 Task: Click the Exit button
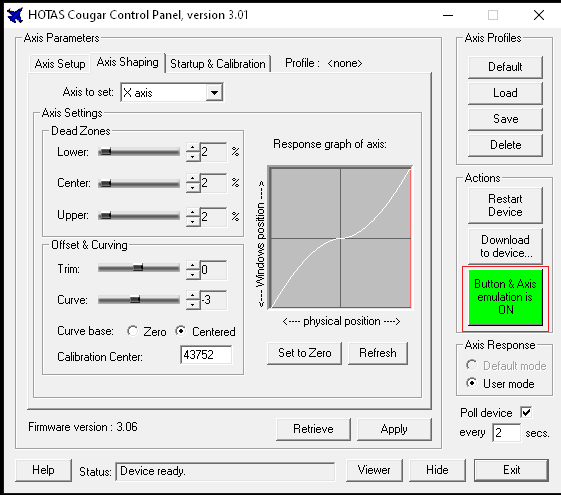point(511,470)
